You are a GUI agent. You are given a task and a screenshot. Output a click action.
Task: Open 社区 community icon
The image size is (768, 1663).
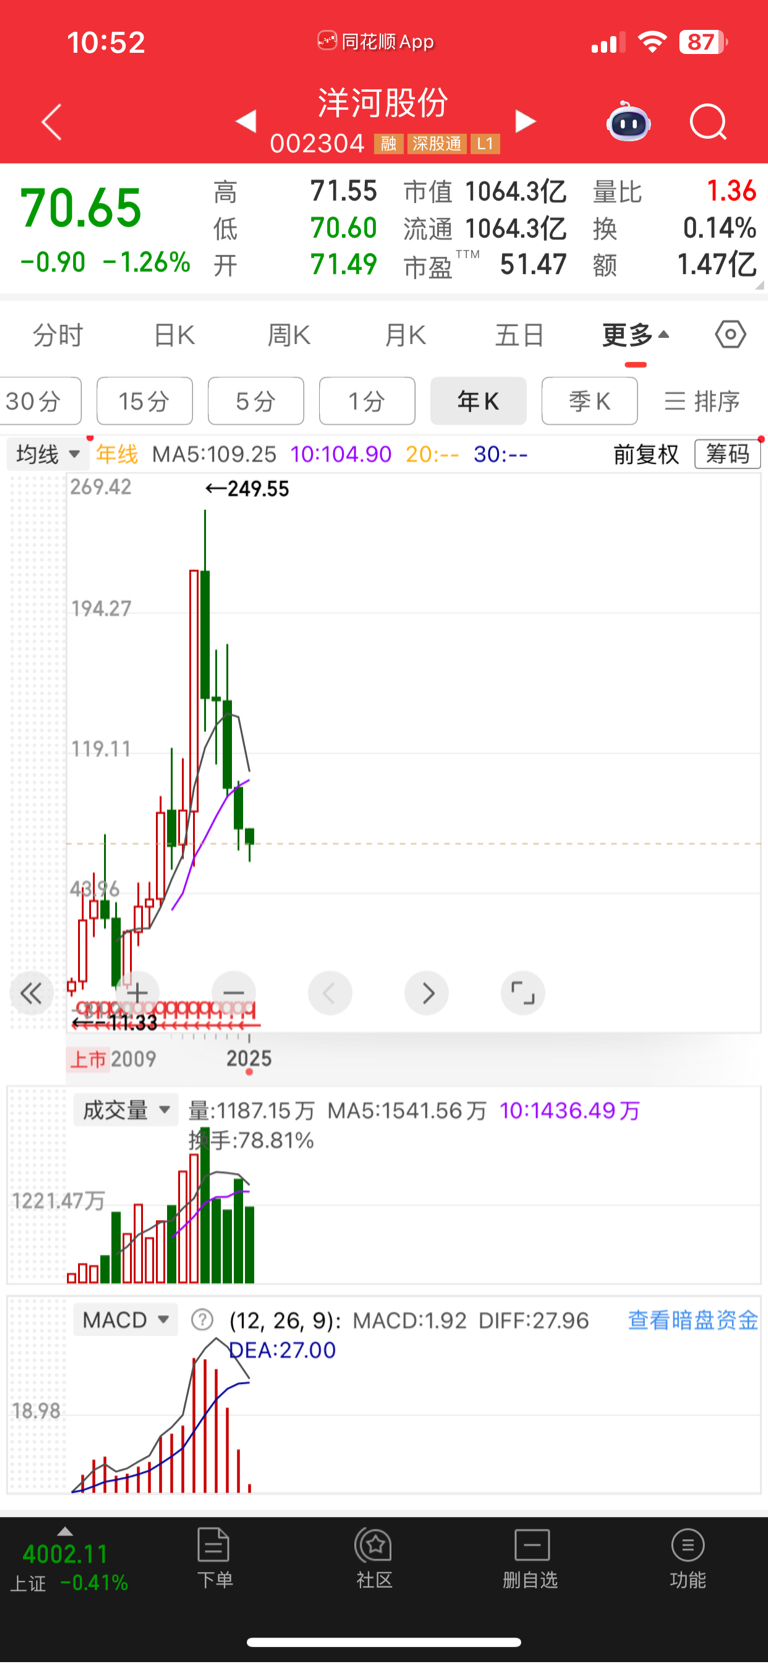point(374,1558)
